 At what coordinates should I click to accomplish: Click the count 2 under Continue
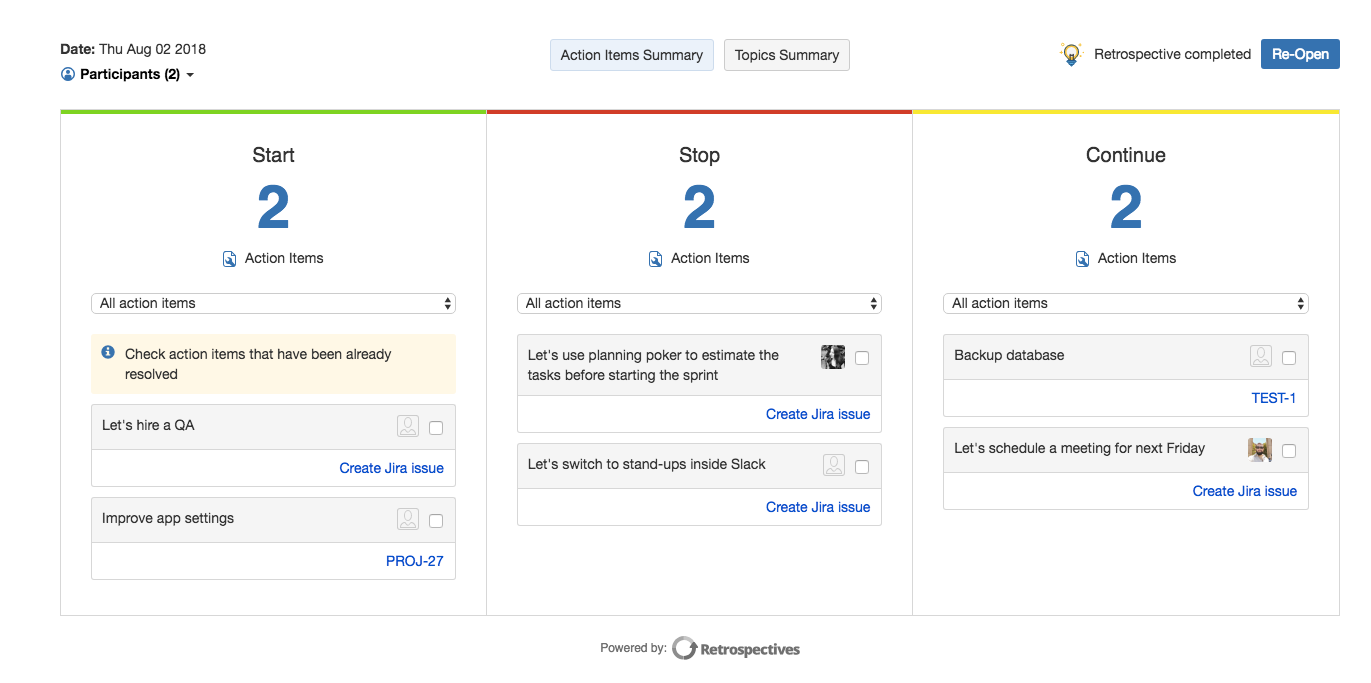[x=1126, y=208]
